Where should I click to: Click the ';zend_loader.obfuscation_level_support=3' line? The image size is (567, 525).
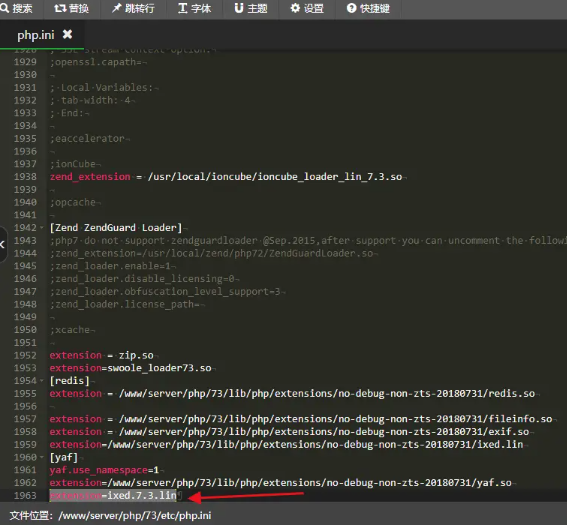pos(165,292)
